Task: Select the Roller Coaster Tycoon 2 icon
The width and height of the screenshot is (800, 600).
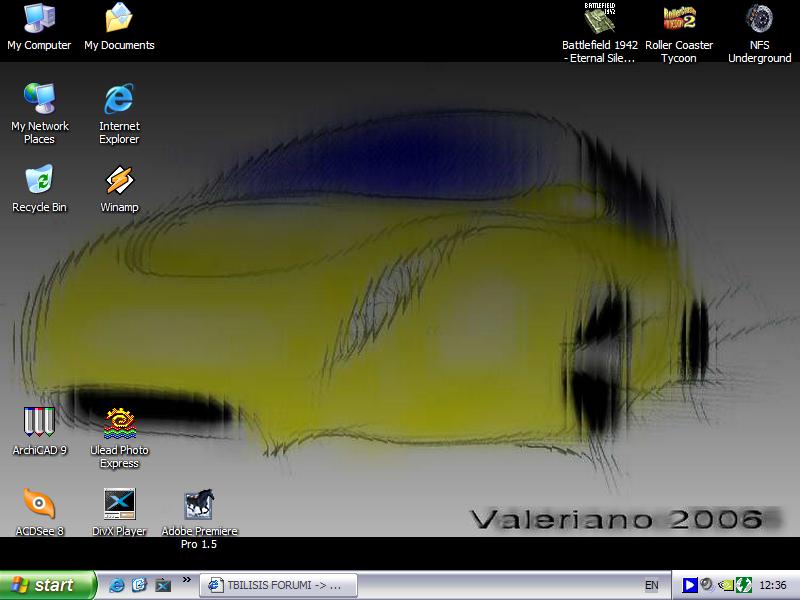Action: click(679, 19)
